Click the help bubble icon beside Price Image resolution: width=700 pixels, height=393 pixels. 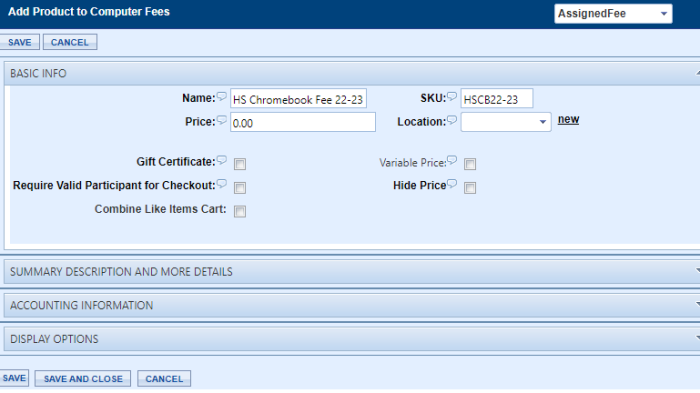(221, 120)
